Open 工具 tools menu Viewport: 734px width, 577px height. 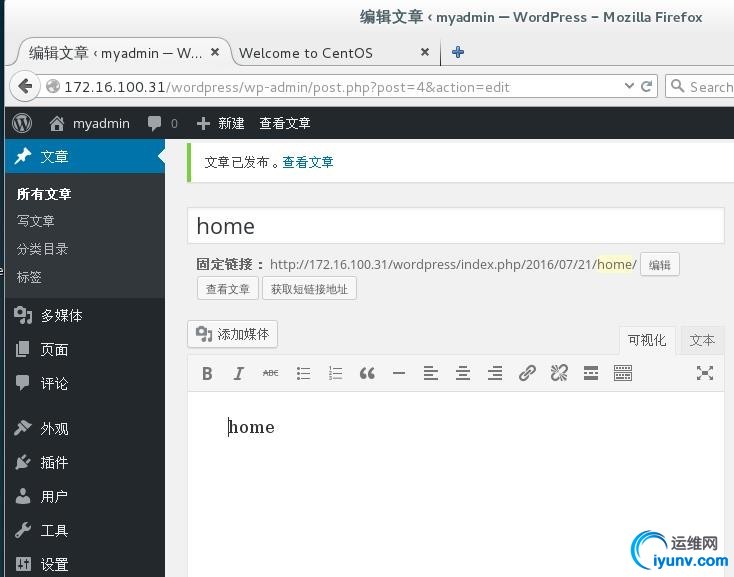coord(85,531)
